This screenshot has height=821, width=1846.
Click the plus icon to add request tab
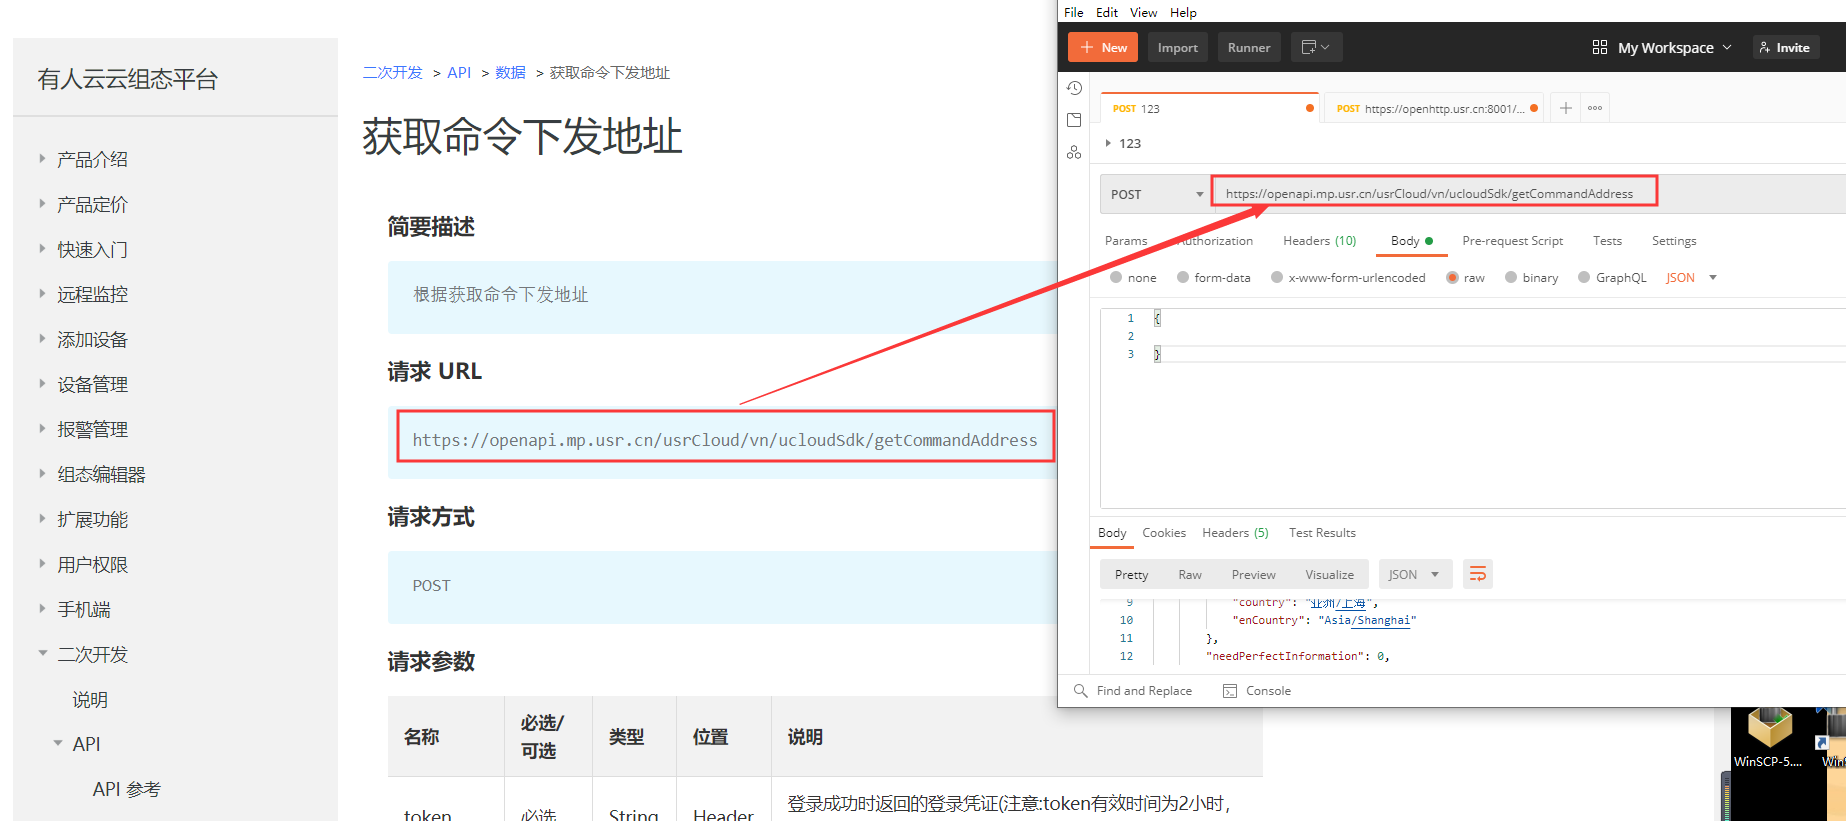point(1566,108)
